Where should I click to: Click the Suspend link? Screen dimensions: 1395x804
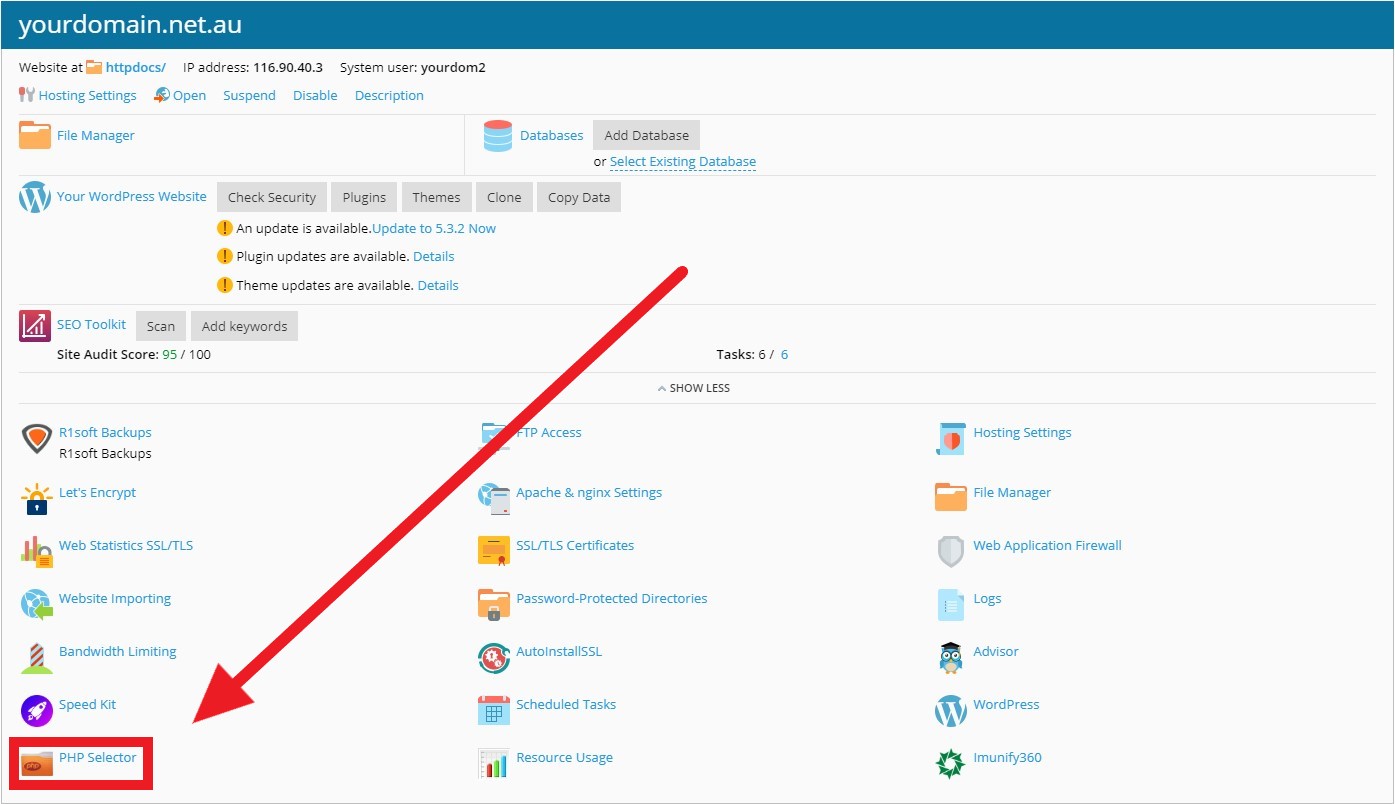[249, 96]
